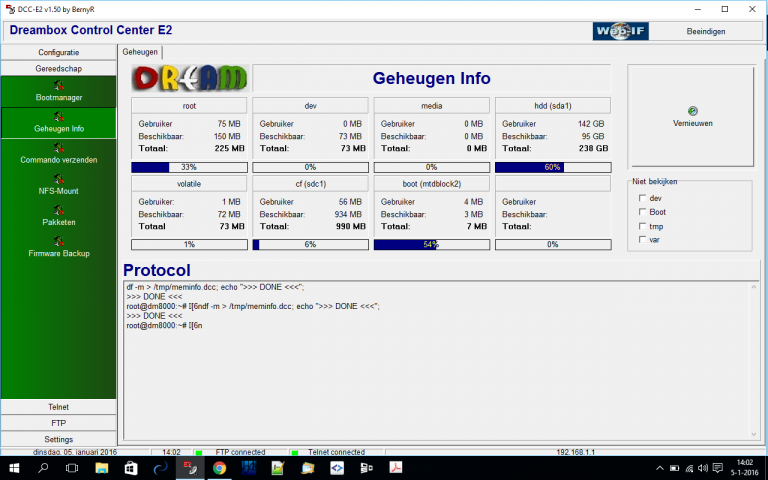The width and height of the screenshot is (768, 480).
Task: Tick the Boot checkbox
Action: 642,212
